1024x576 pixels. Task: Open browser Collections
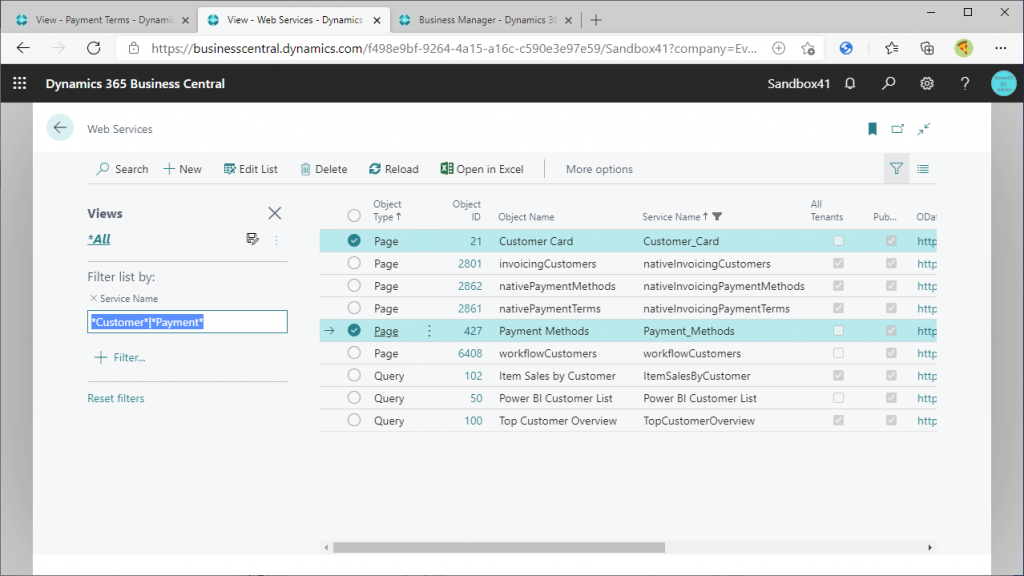tap(927, 48)
